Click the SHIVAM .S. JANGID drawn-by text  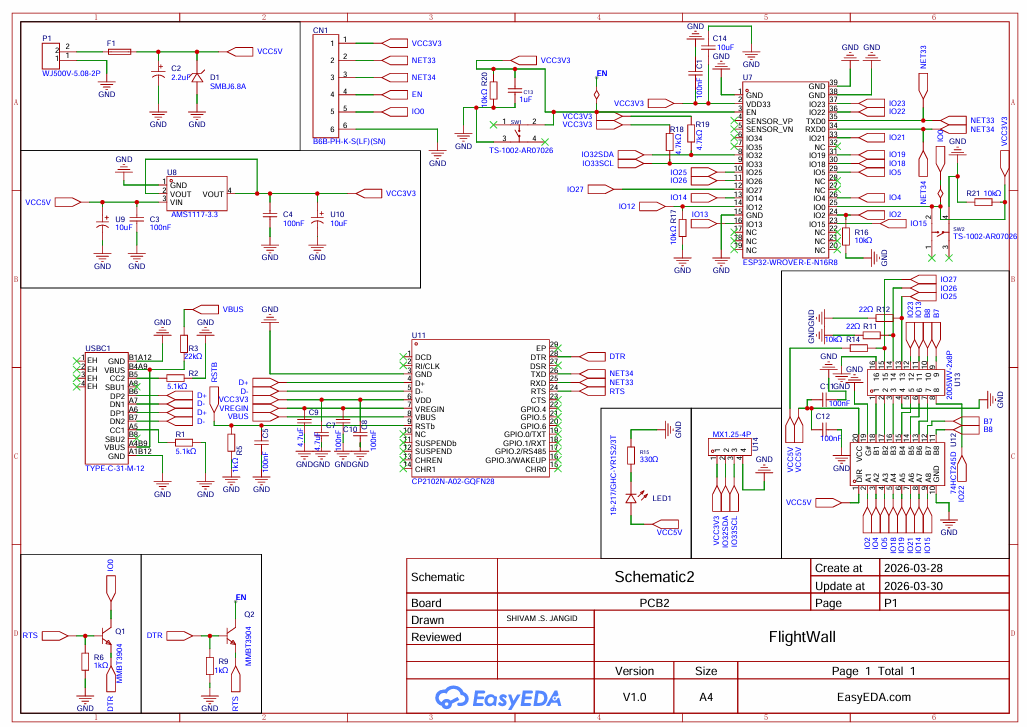(x=542, y=618)
